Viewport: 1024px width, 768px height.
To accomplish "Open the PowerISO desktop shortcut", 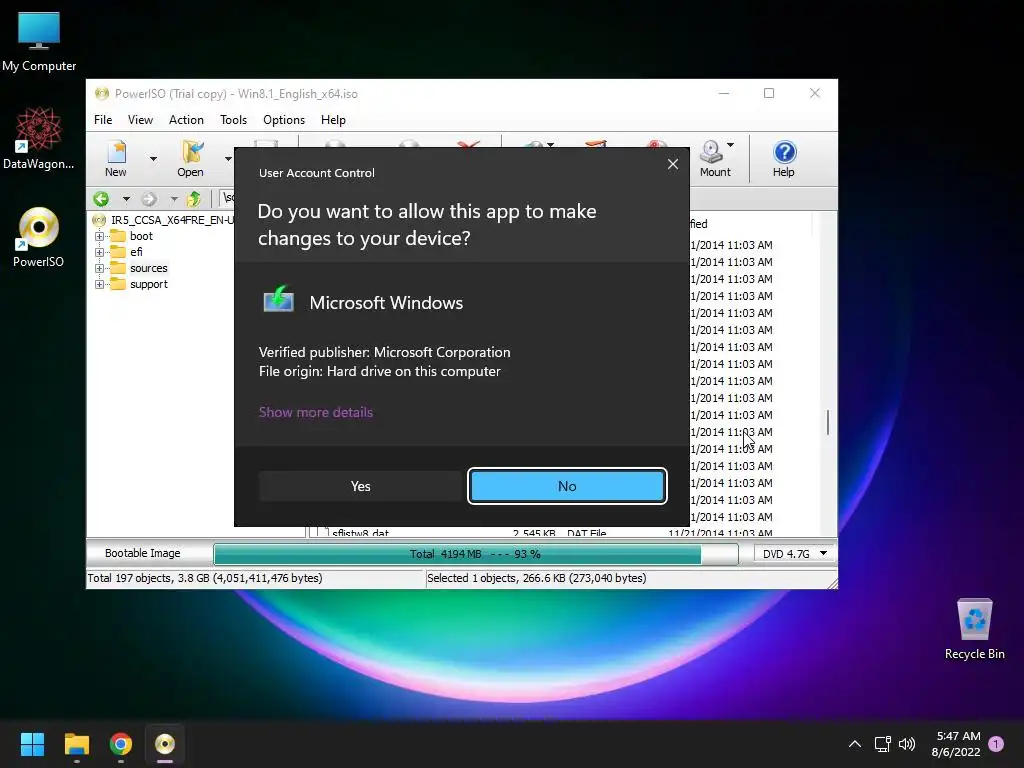I will [39, 237].
